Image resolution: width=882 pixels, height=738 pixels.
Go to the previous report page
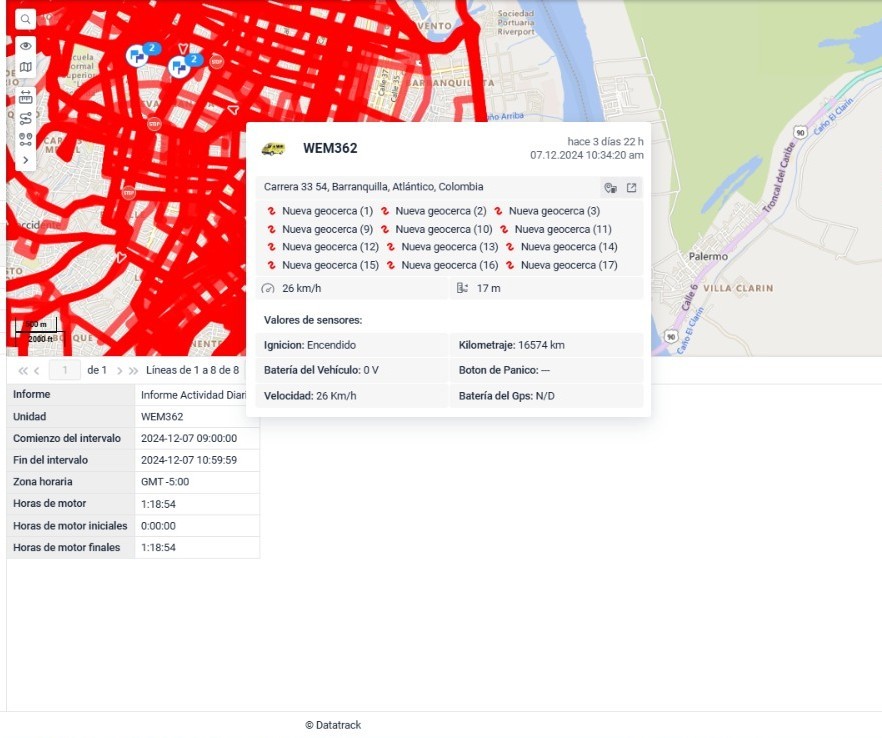[37, 370]
